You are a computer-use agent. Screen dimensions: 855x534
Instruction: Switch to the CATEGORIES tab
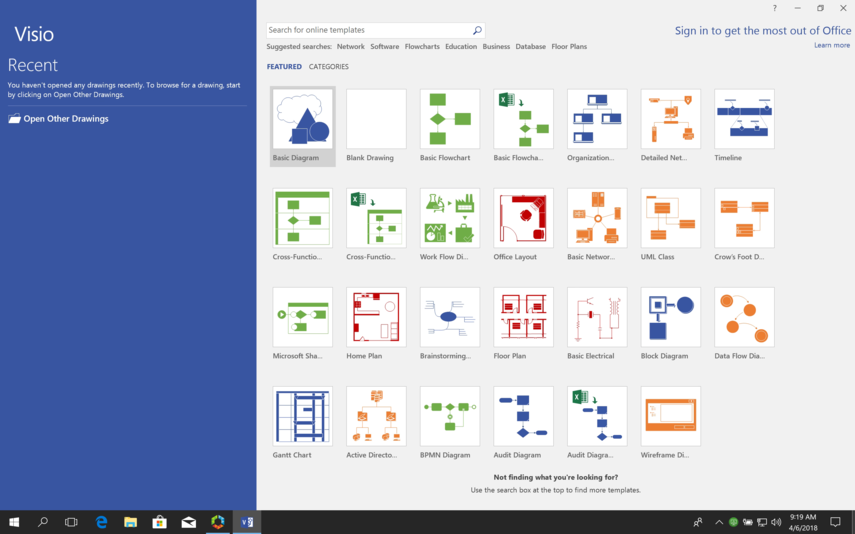[329, 67]
